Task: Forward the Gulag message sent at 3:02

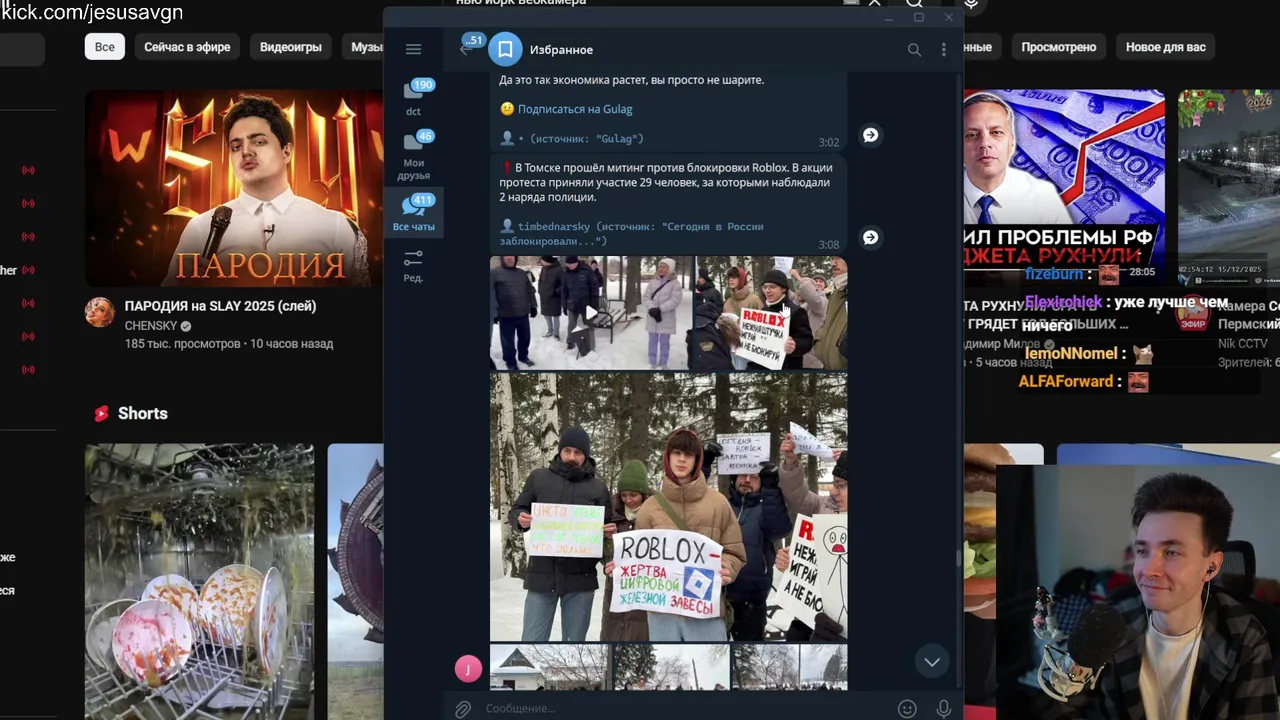Action: point(870,135)
